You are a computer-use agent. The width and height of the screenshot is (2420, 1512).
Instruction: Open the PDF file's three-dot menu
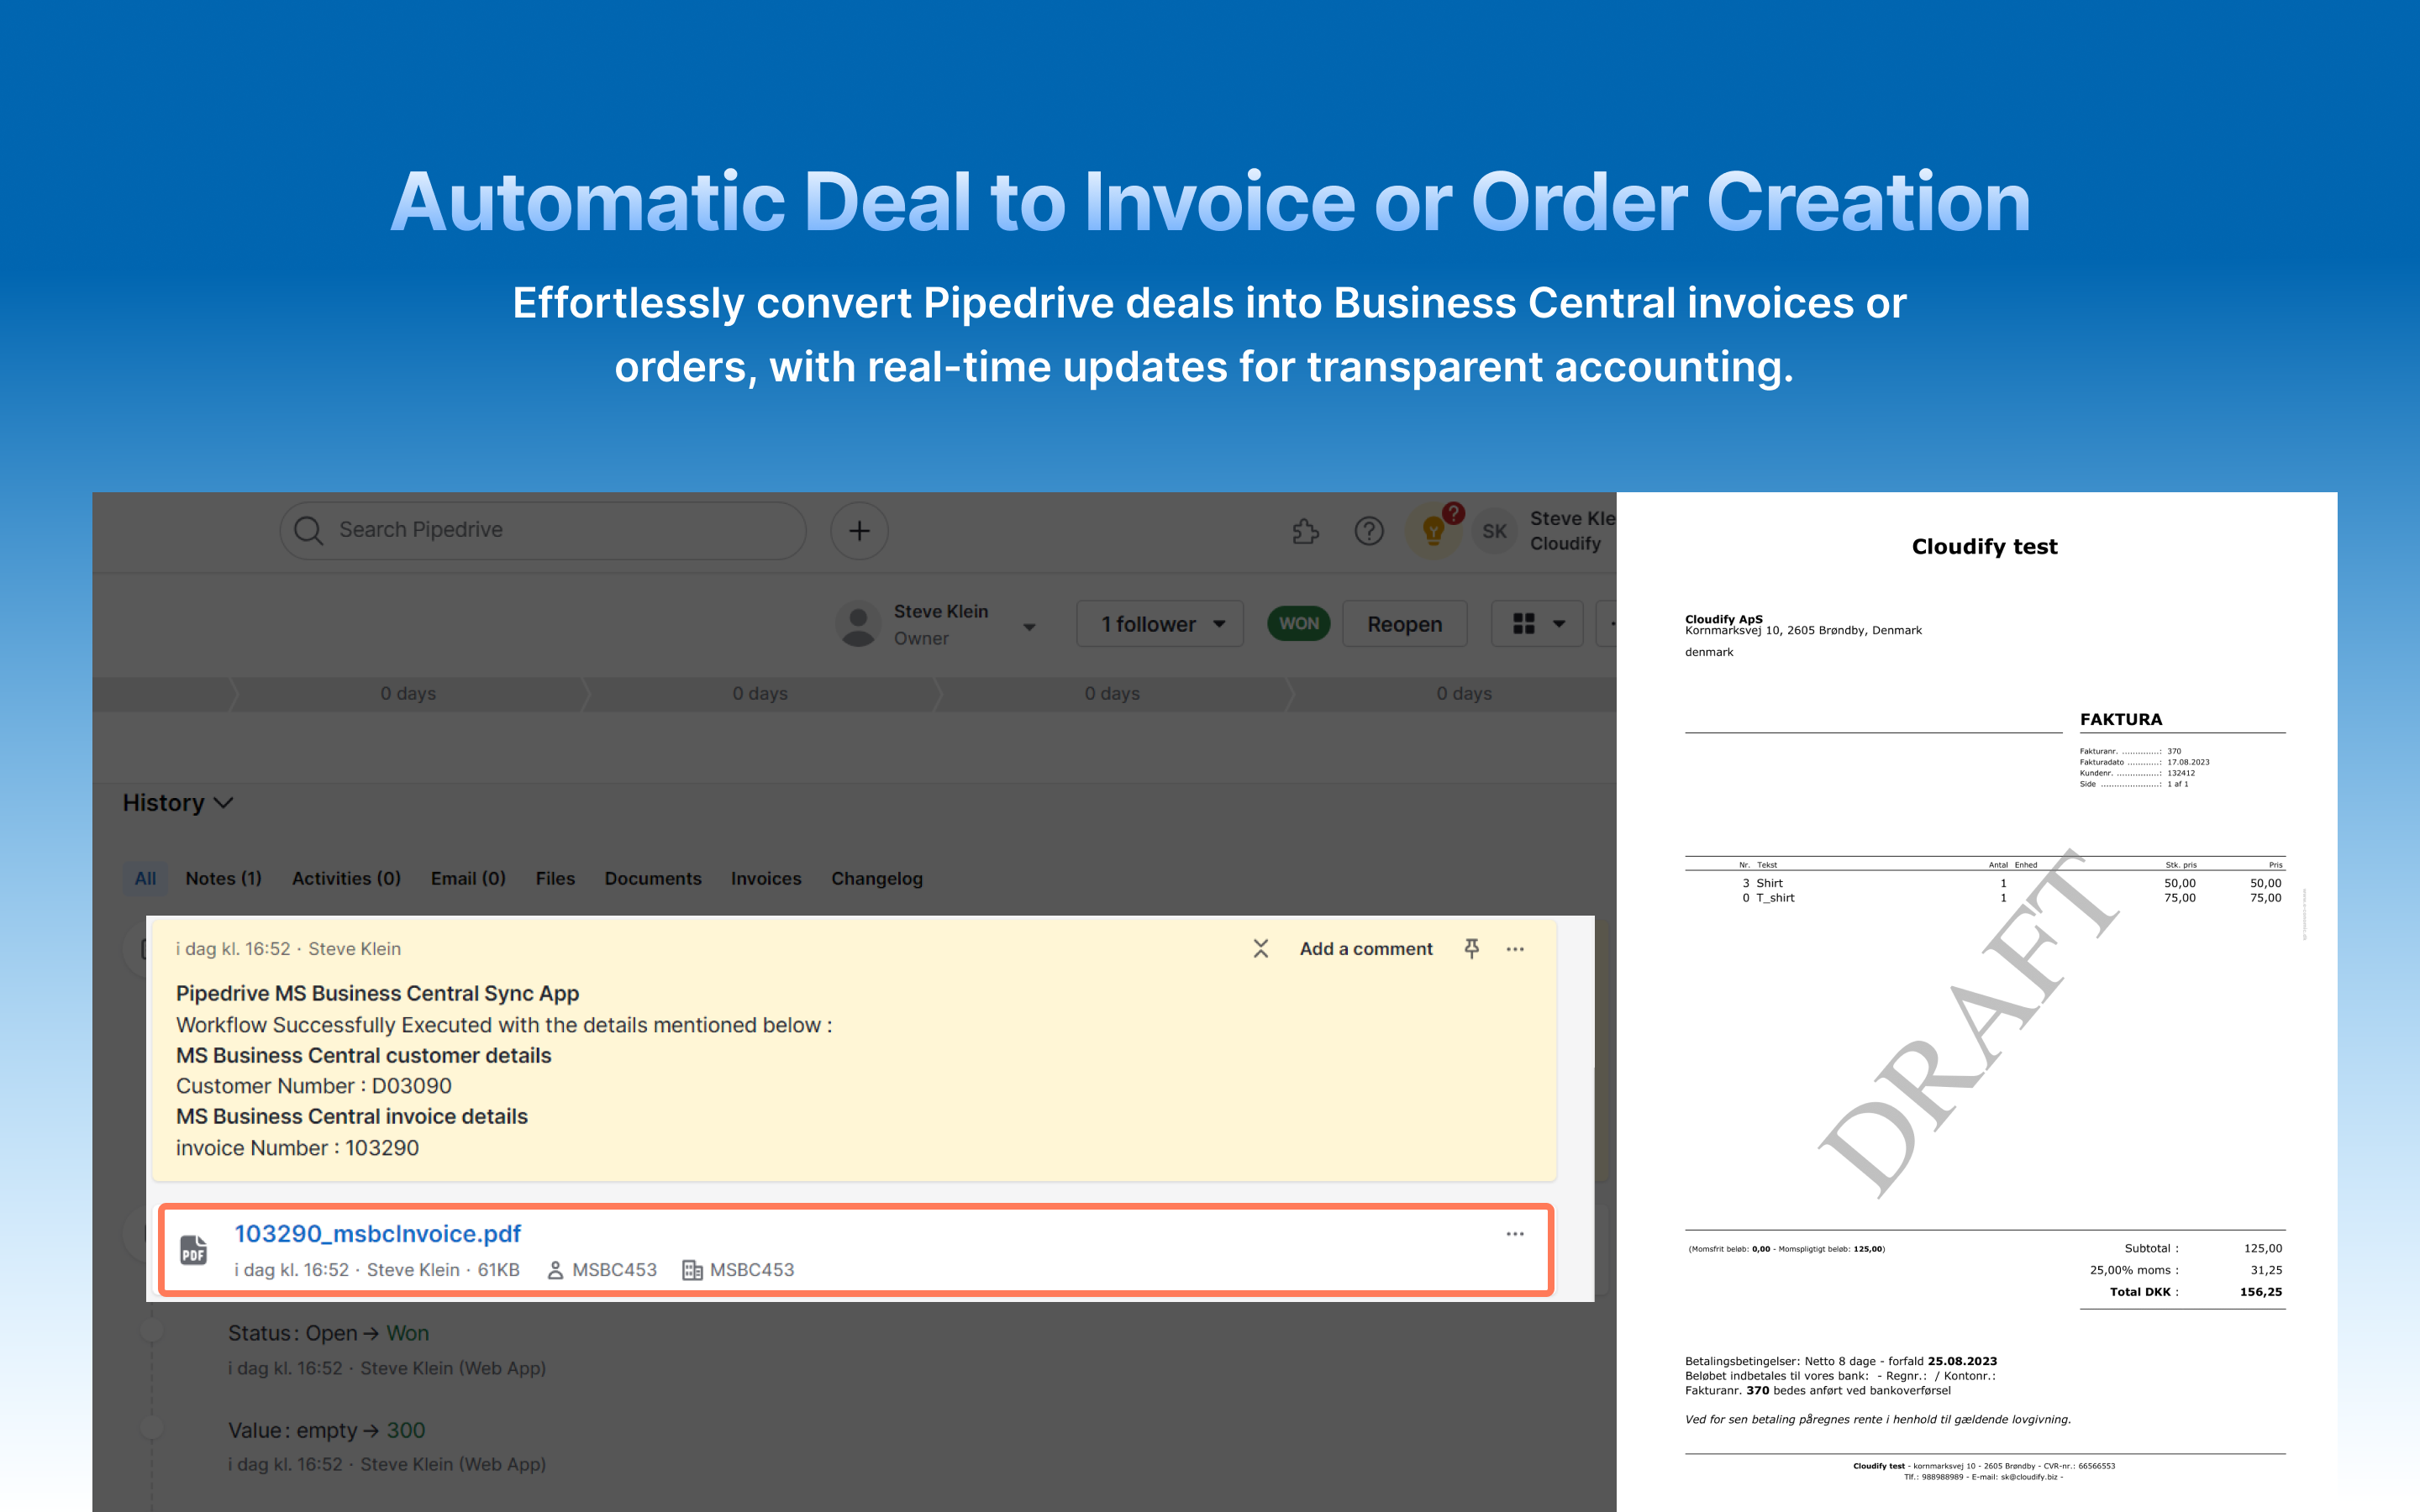1515,1234
